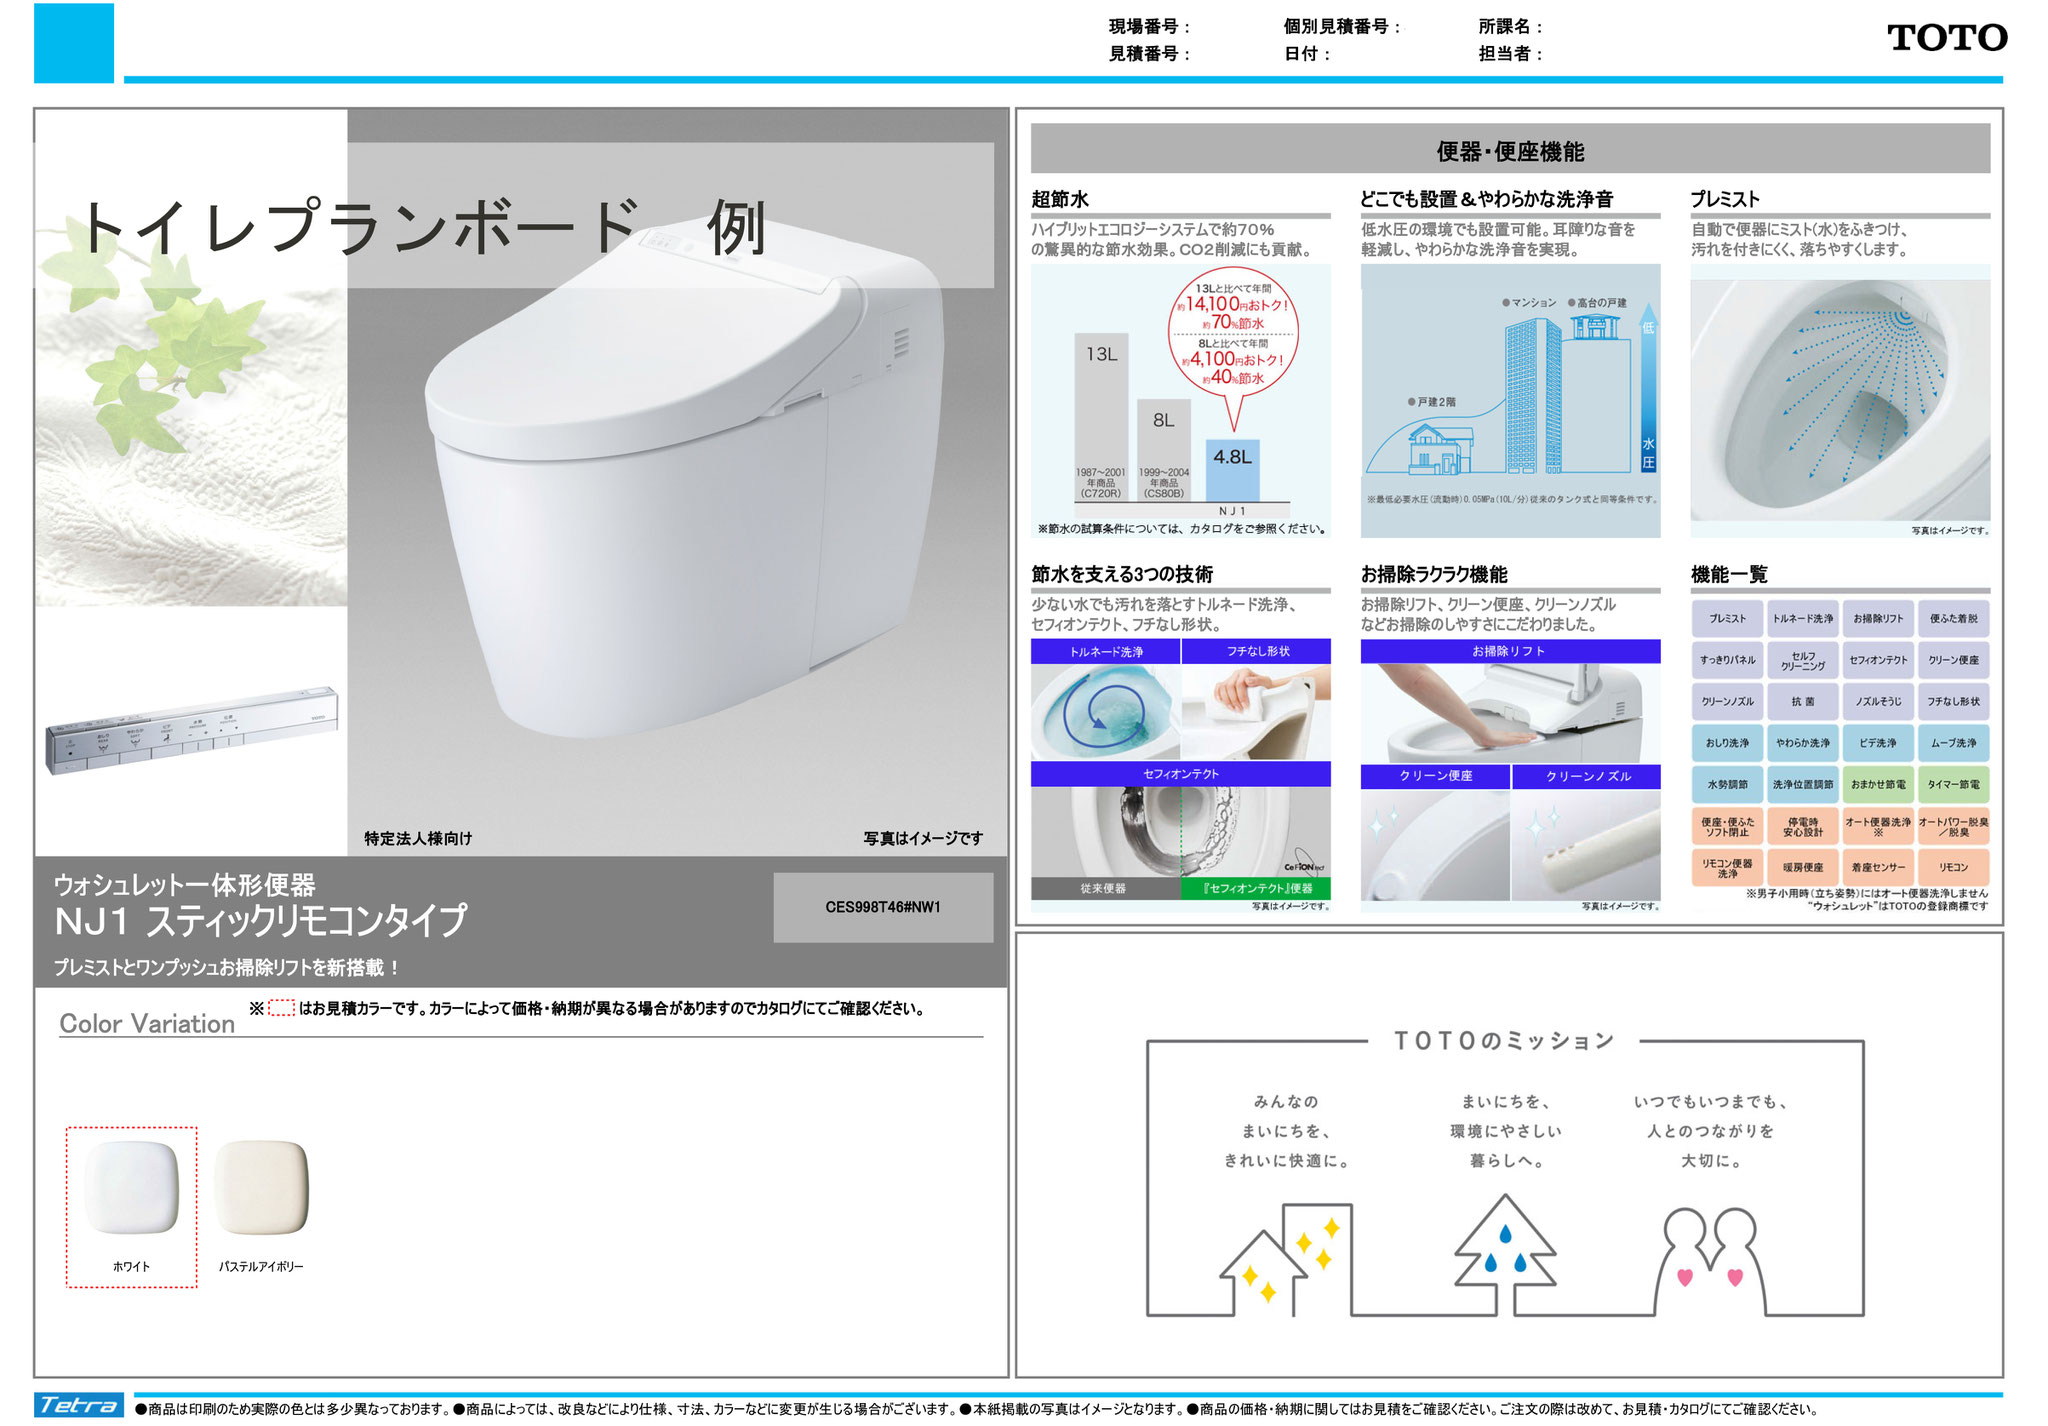
Task: Click the クリーン便座 photo
Action: pyautogui.click(x=1435, y=845)
